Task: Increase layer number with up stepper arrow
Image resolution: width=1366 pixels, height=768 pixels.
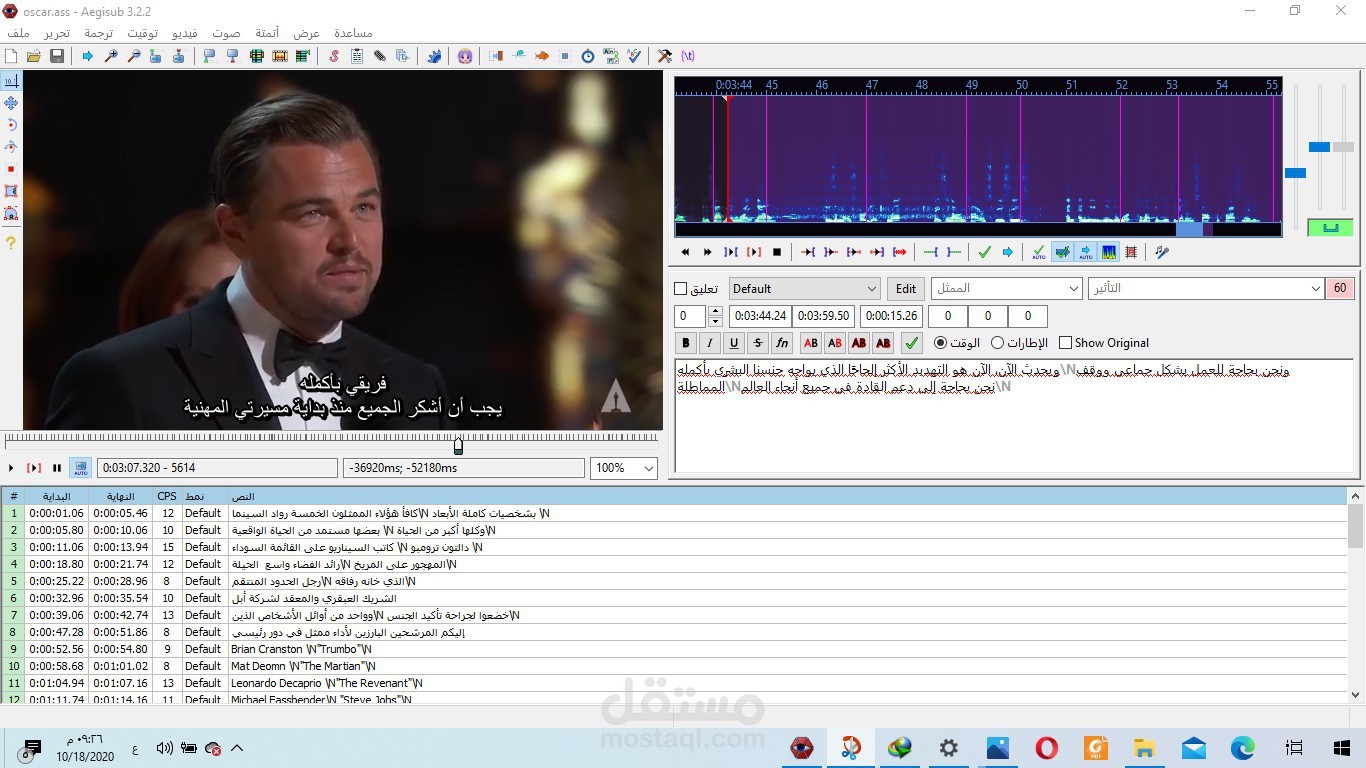Action: pyautogui.click(x=715, y=311)
